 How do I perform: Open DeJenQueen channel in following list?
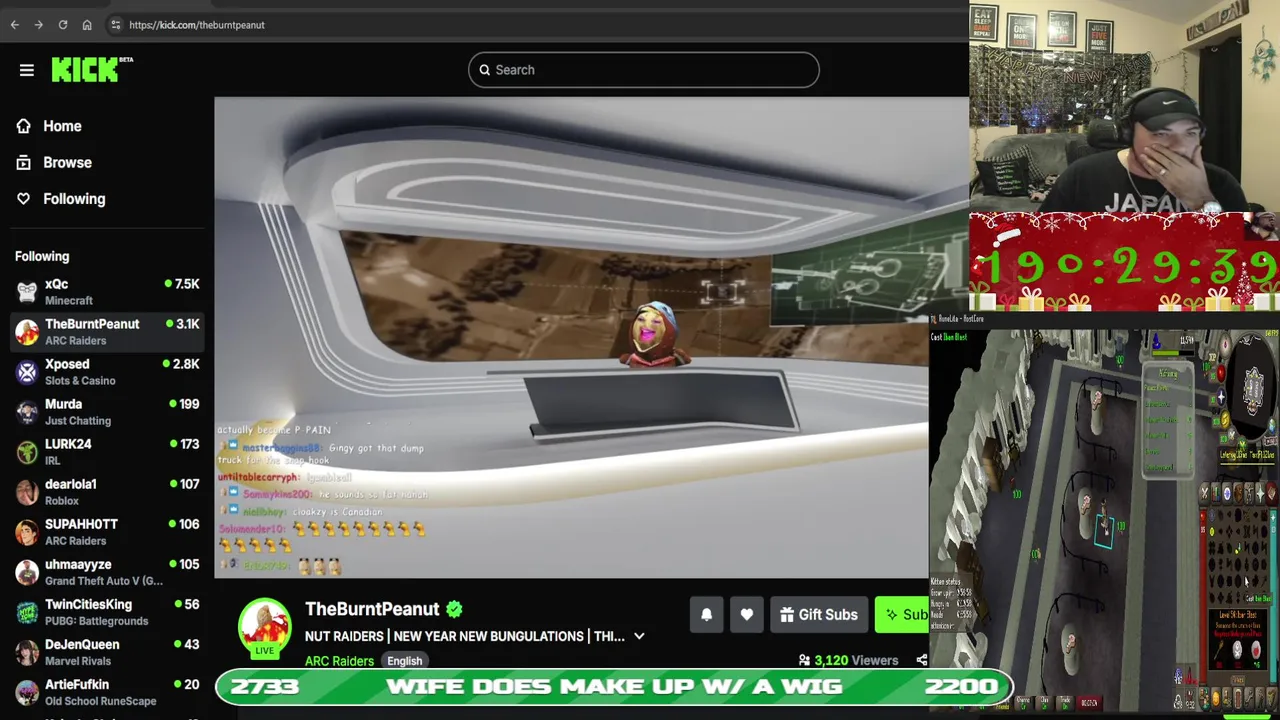pyautogui.click(x=107, y=652)
